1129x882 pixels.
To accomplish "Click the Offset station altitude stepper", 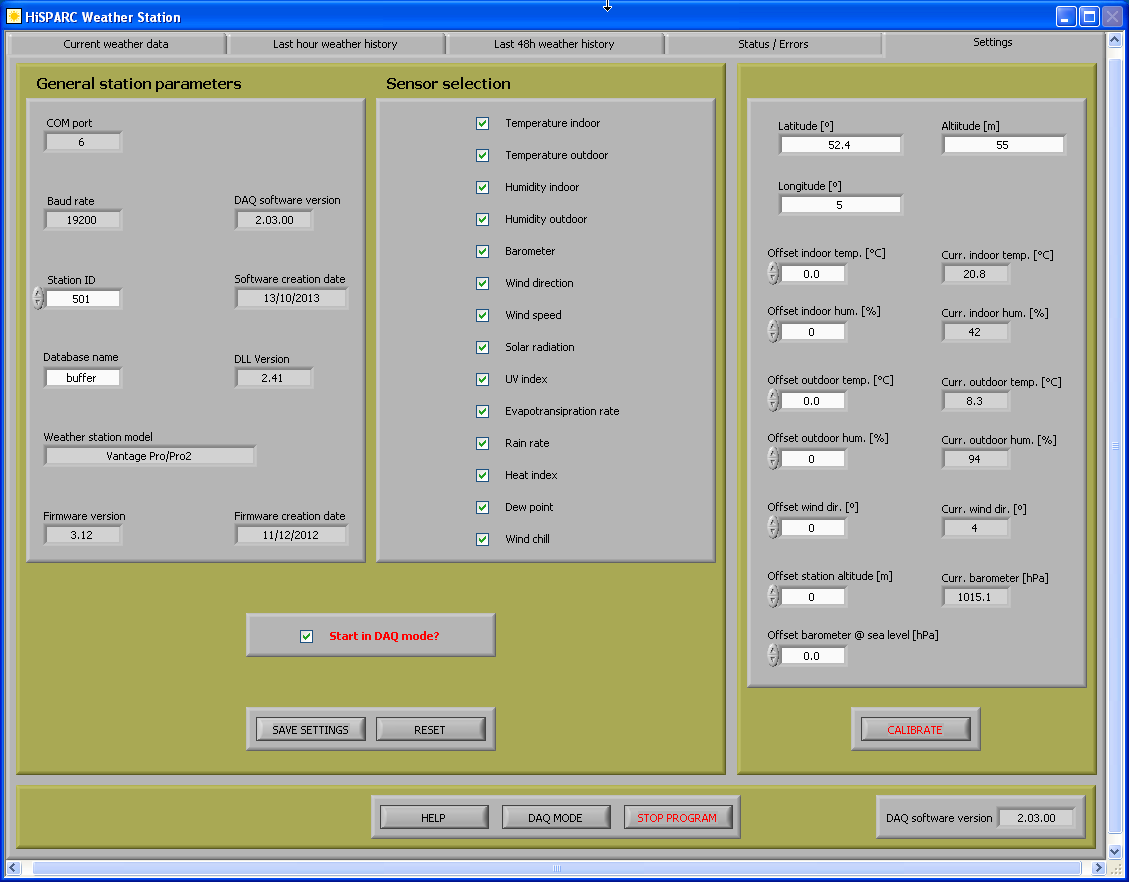I will [x=773, y=597].
